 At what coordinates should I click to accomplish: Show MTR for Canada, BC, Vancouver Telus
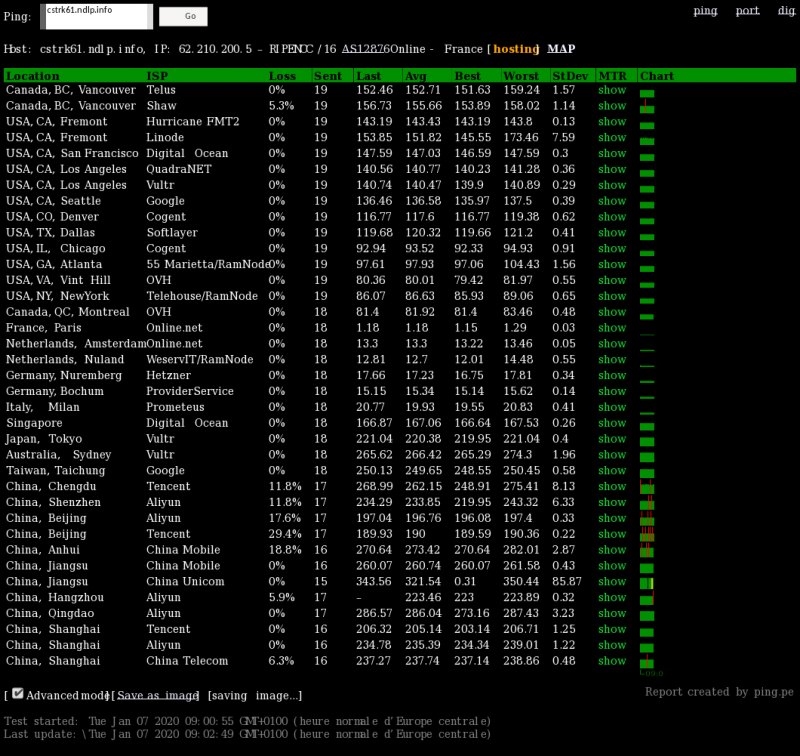point(612,90)
